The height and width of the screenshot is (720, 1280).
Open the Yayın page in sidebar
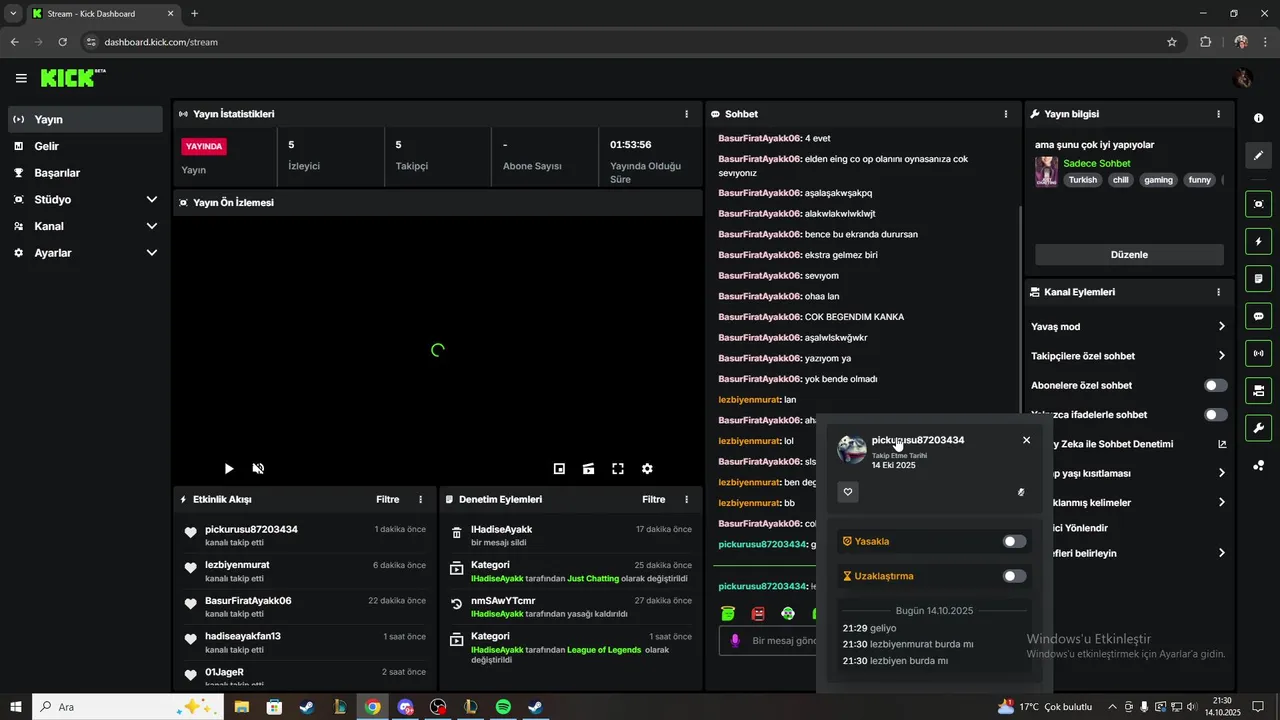(85, 119)
